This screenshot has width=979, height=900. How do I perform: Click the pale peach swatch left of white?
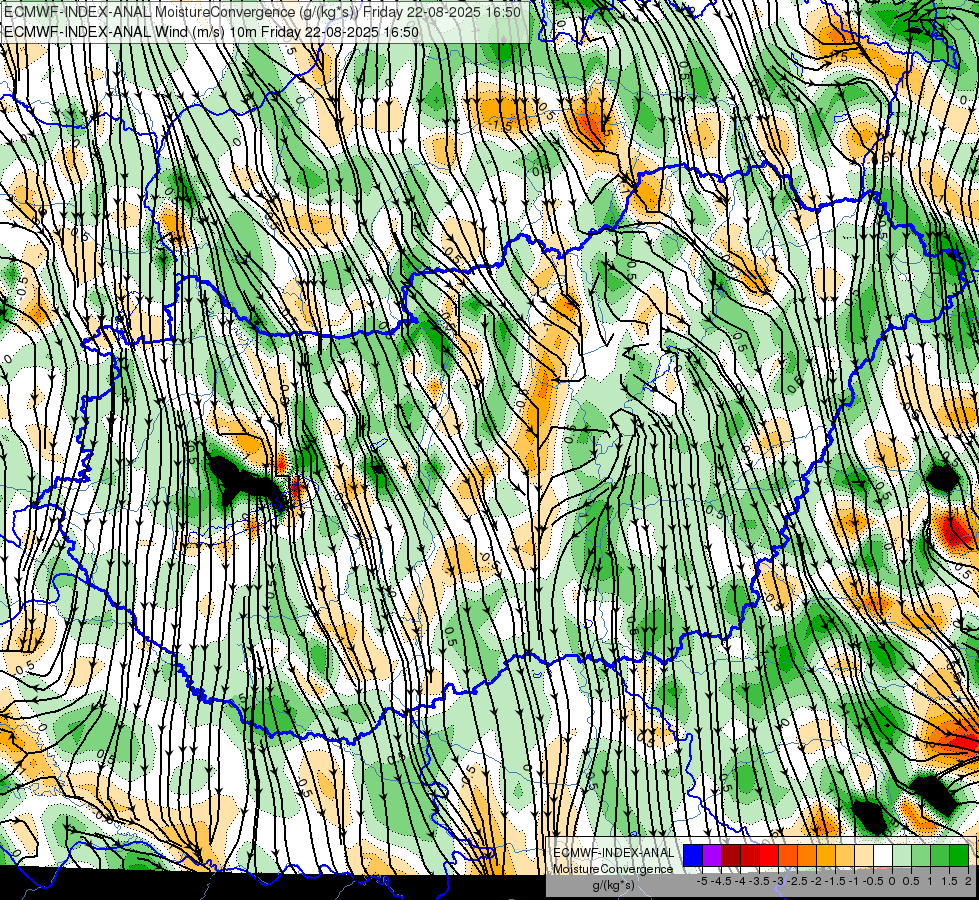[x=864, y=855]
